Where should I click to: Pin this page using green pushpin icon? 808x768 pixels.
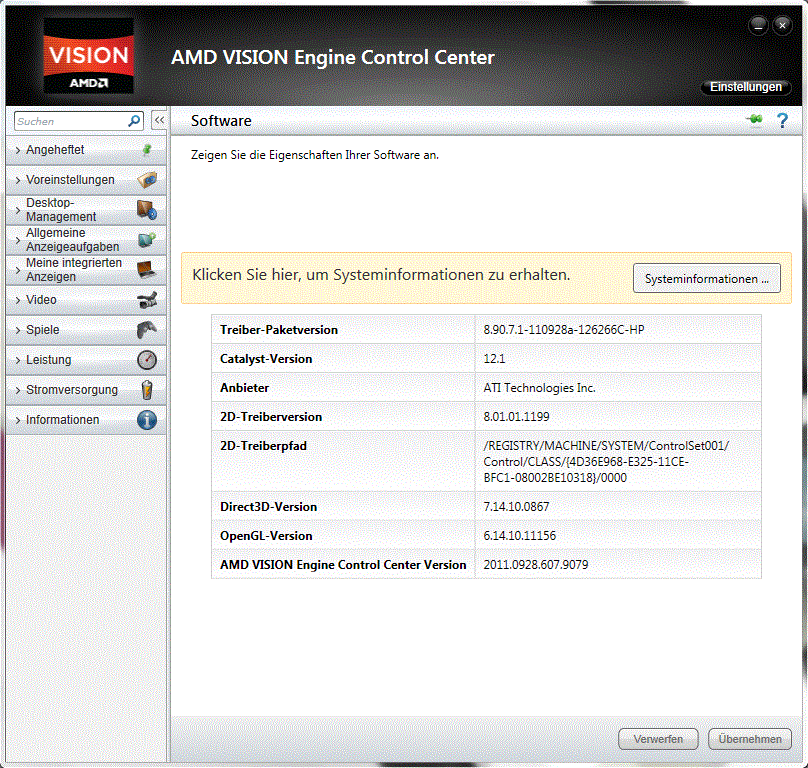click(x=755, y=120)
